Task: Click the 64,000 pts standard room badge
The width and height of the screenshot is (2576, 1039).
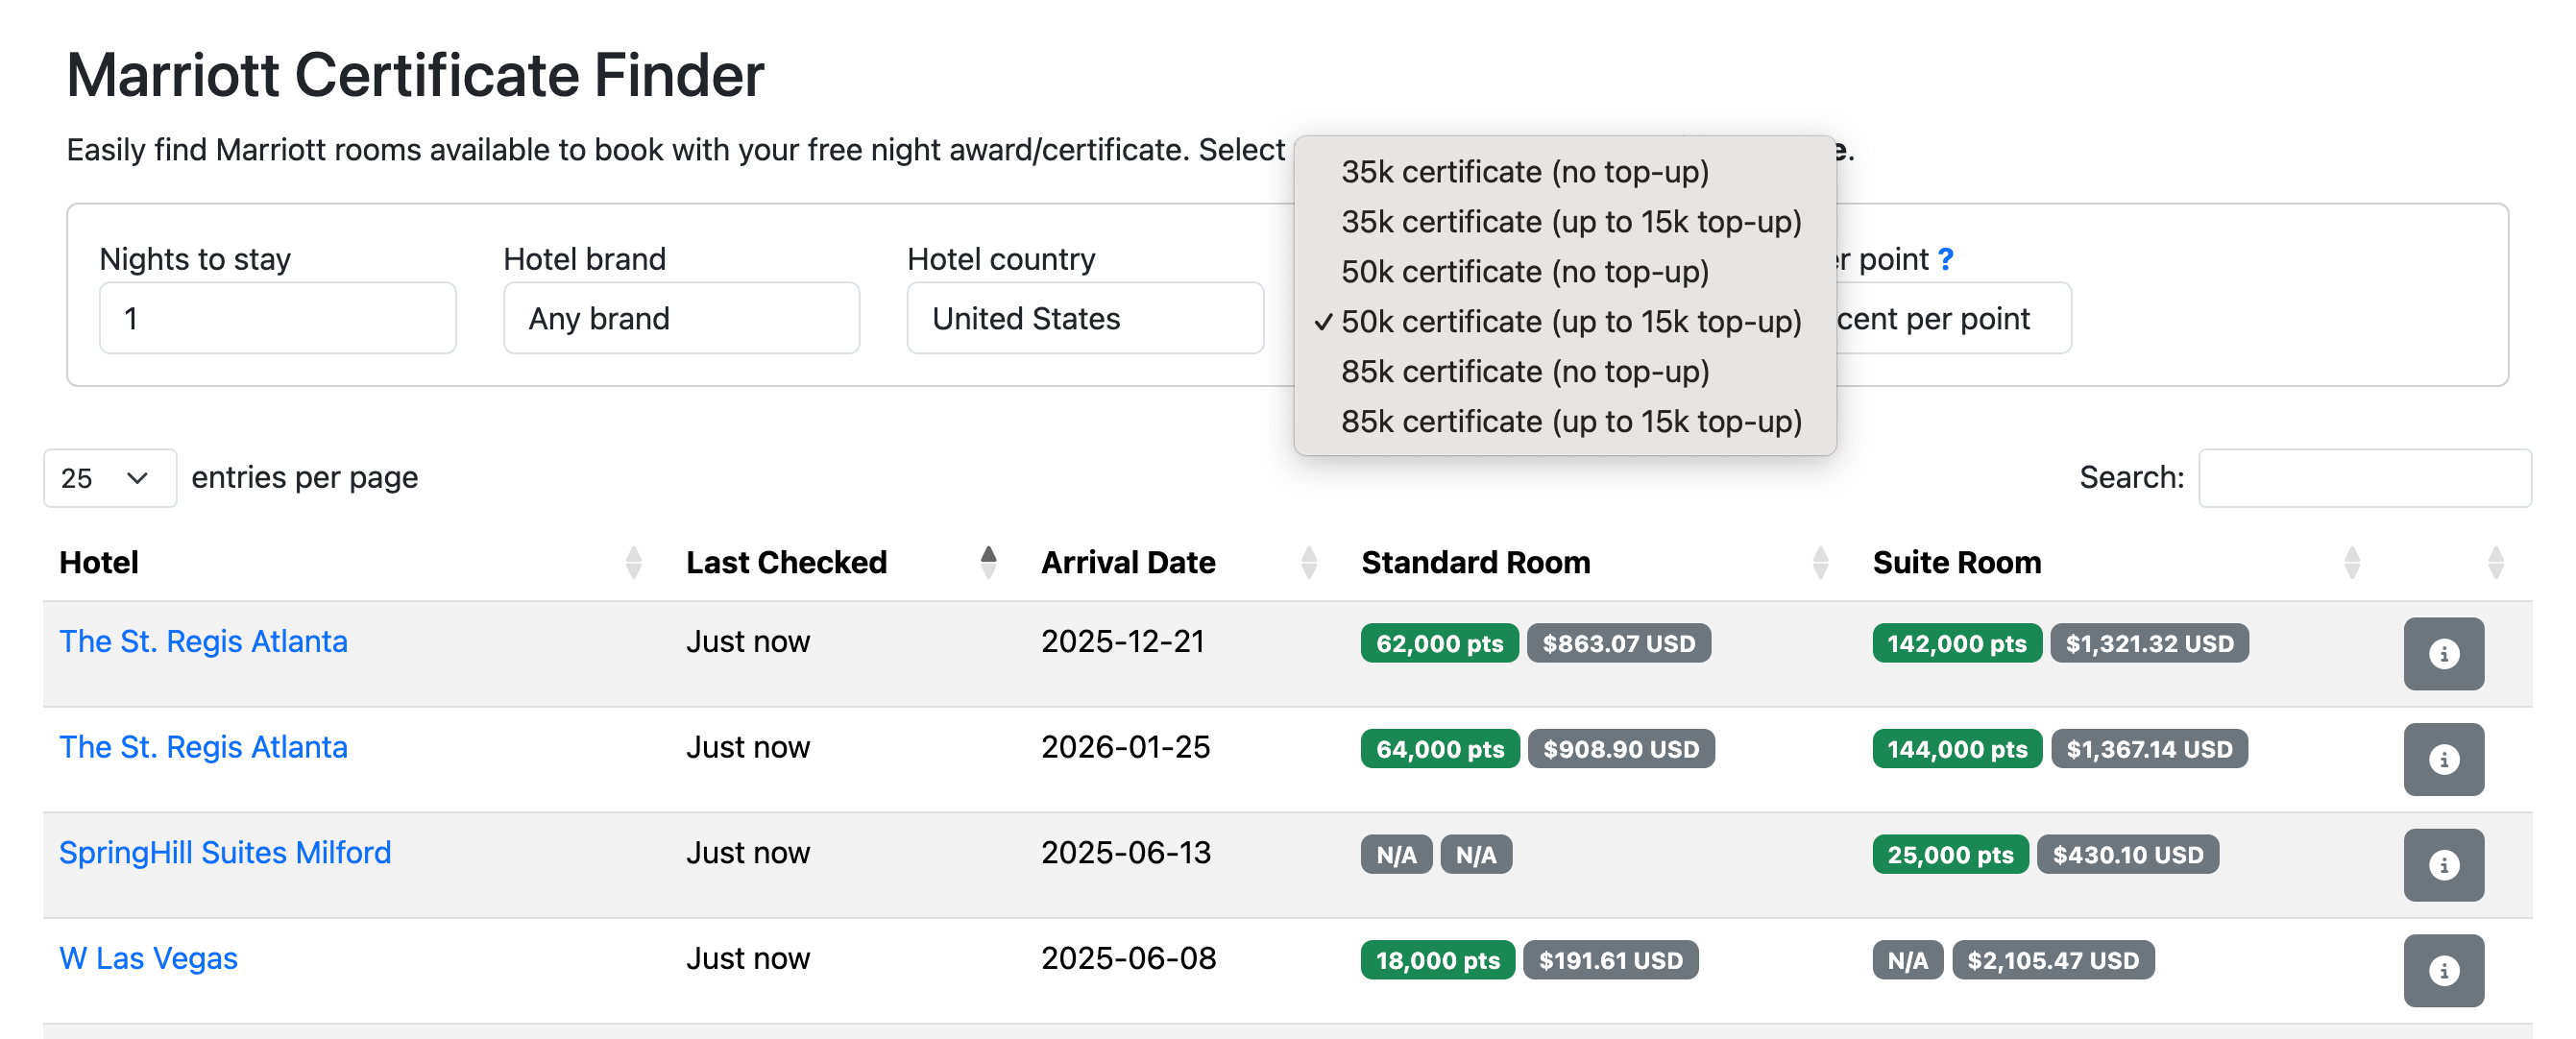Action: (1440, 749)
